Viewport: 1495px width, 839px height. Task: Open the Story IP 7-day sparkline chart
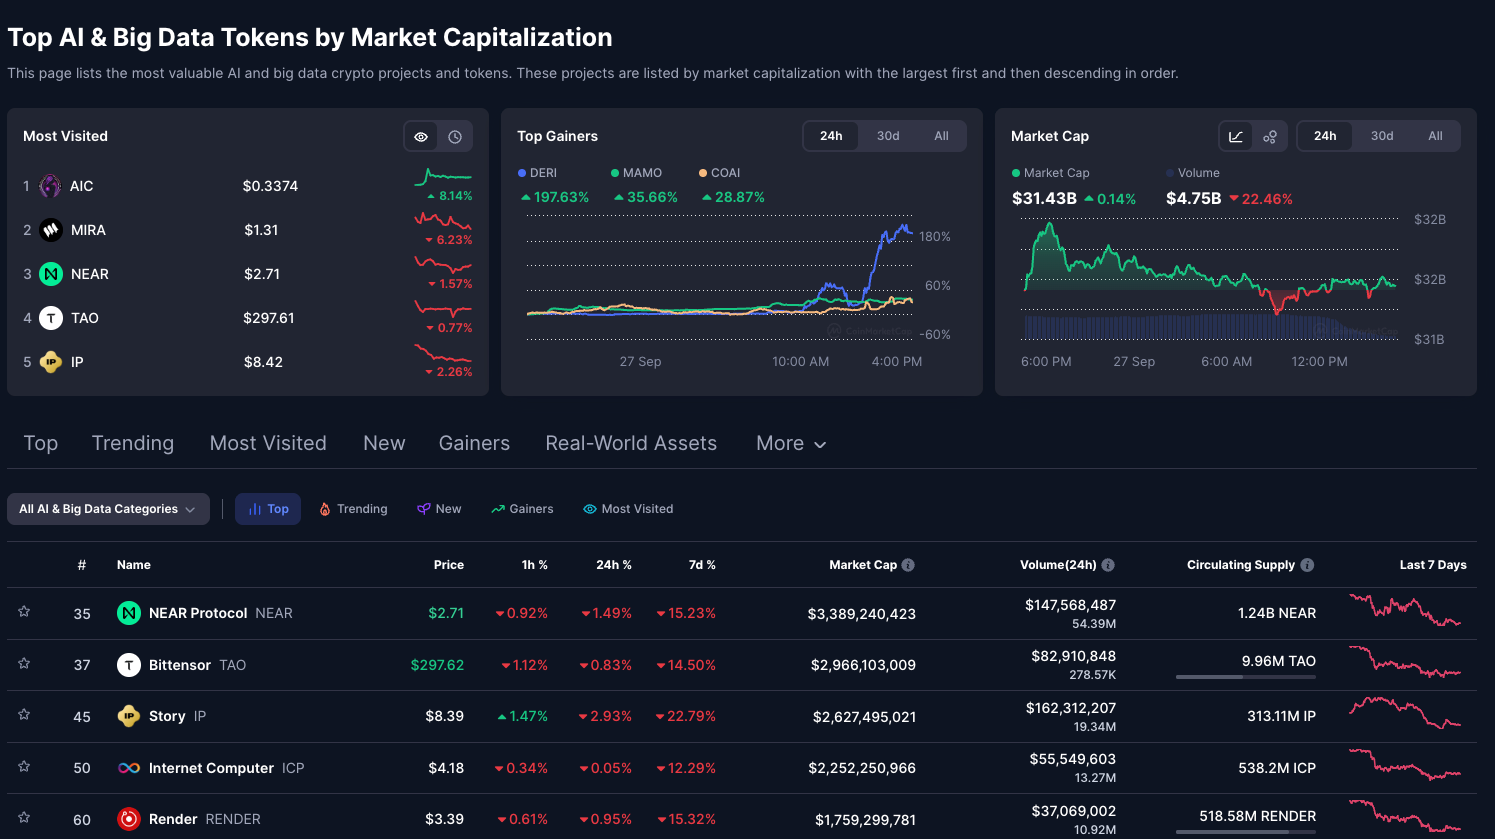1405,714
